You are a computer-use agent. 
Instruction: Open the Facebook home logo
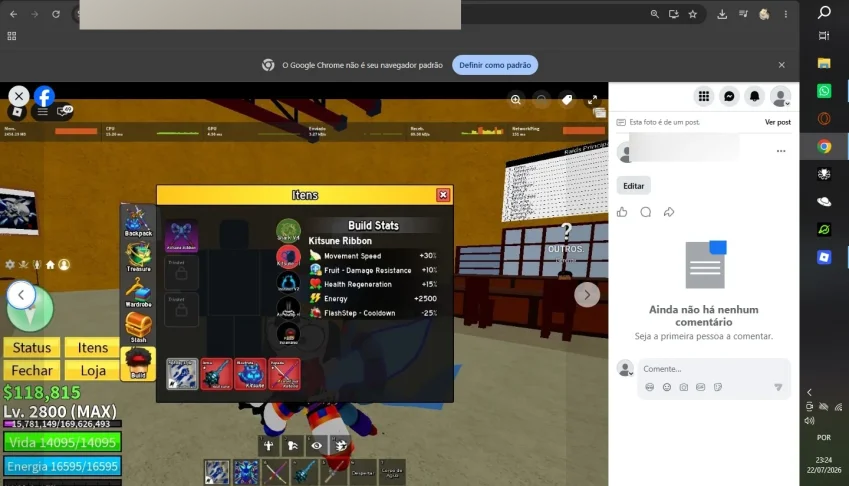pyautogui.click(x=44, y=96)
